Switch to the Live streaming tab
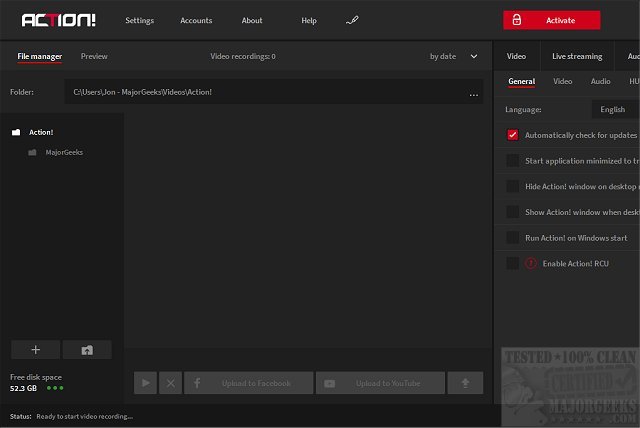This screenshot has height=428, width=640. click(577, 57)
